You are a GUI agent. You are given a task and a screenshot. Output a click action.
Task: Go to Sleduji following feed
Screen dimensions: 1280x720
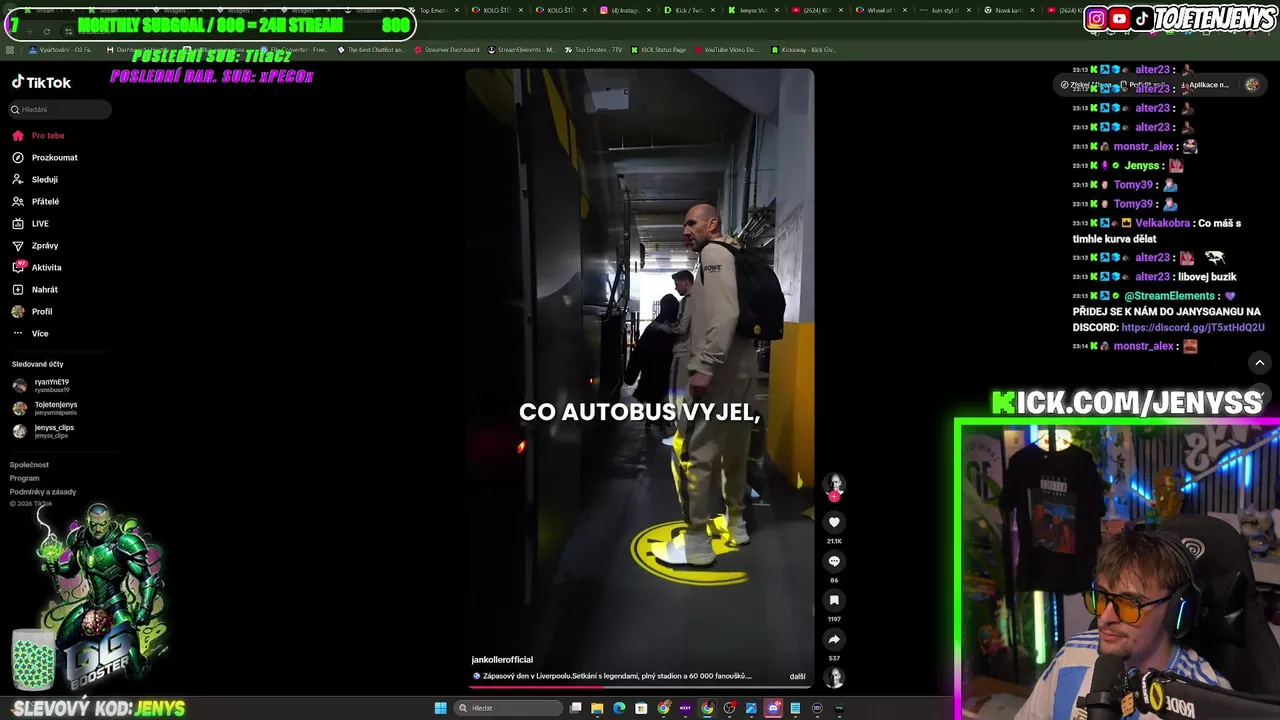(44, 180)
